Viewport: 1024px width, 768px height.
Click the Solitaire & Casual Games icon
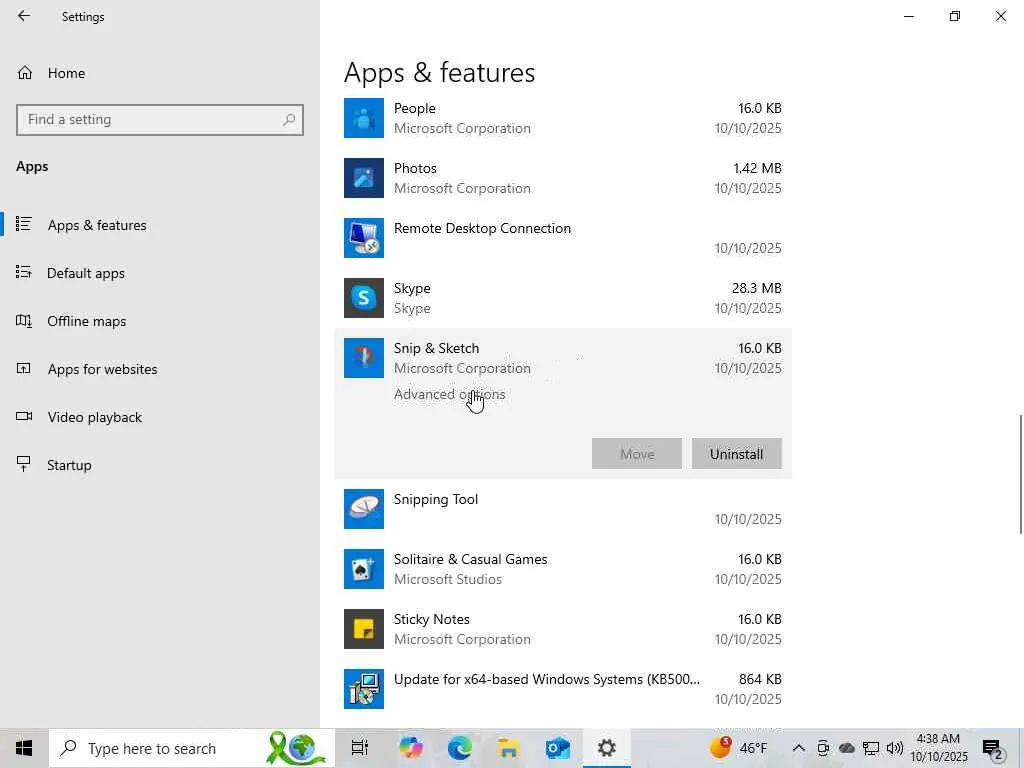point(364,569)
